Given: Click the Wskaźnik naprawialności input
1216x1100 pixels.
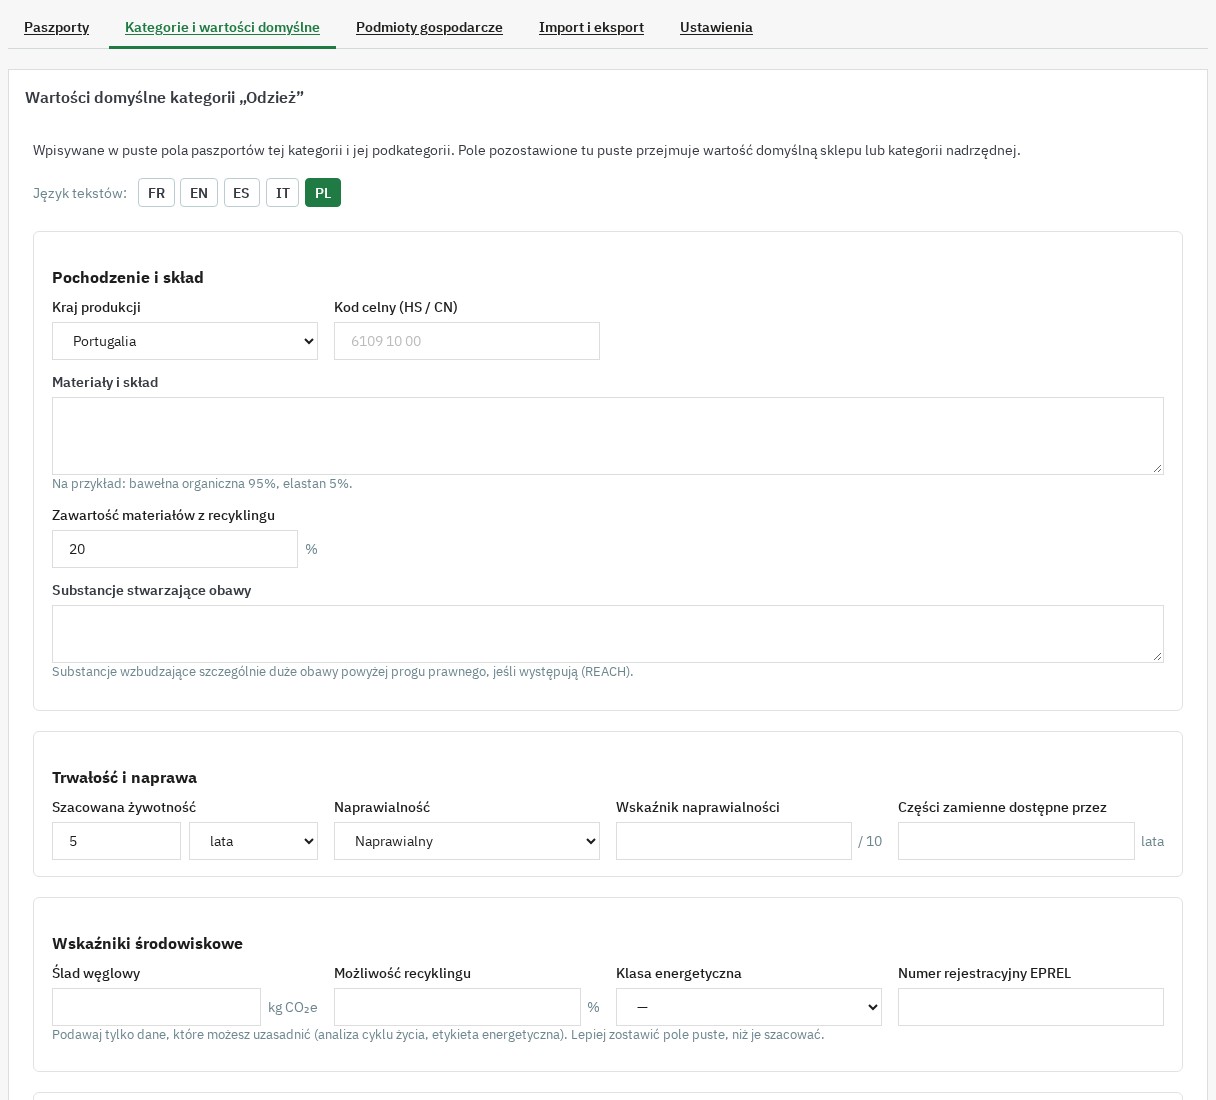Looking at the screenshot, I should (734, 841).
